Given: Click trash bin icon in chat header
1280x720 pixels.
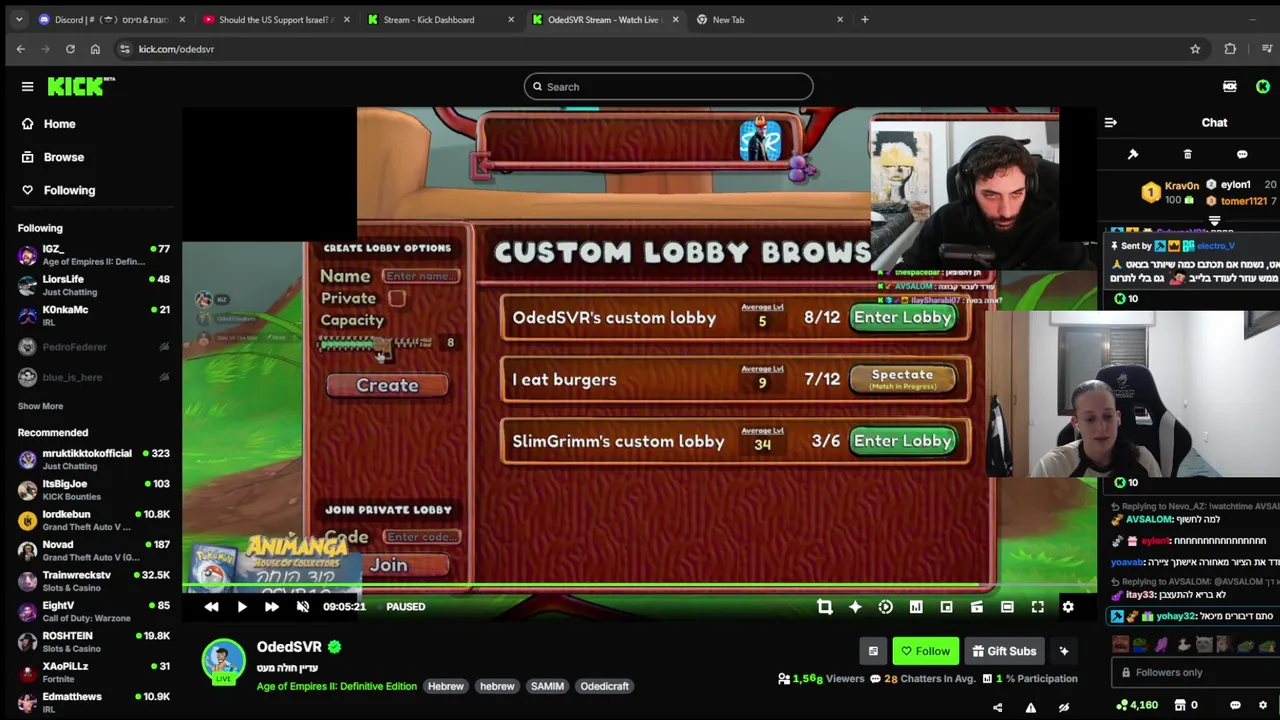Looking at the screenshot, I should 1187,155.
